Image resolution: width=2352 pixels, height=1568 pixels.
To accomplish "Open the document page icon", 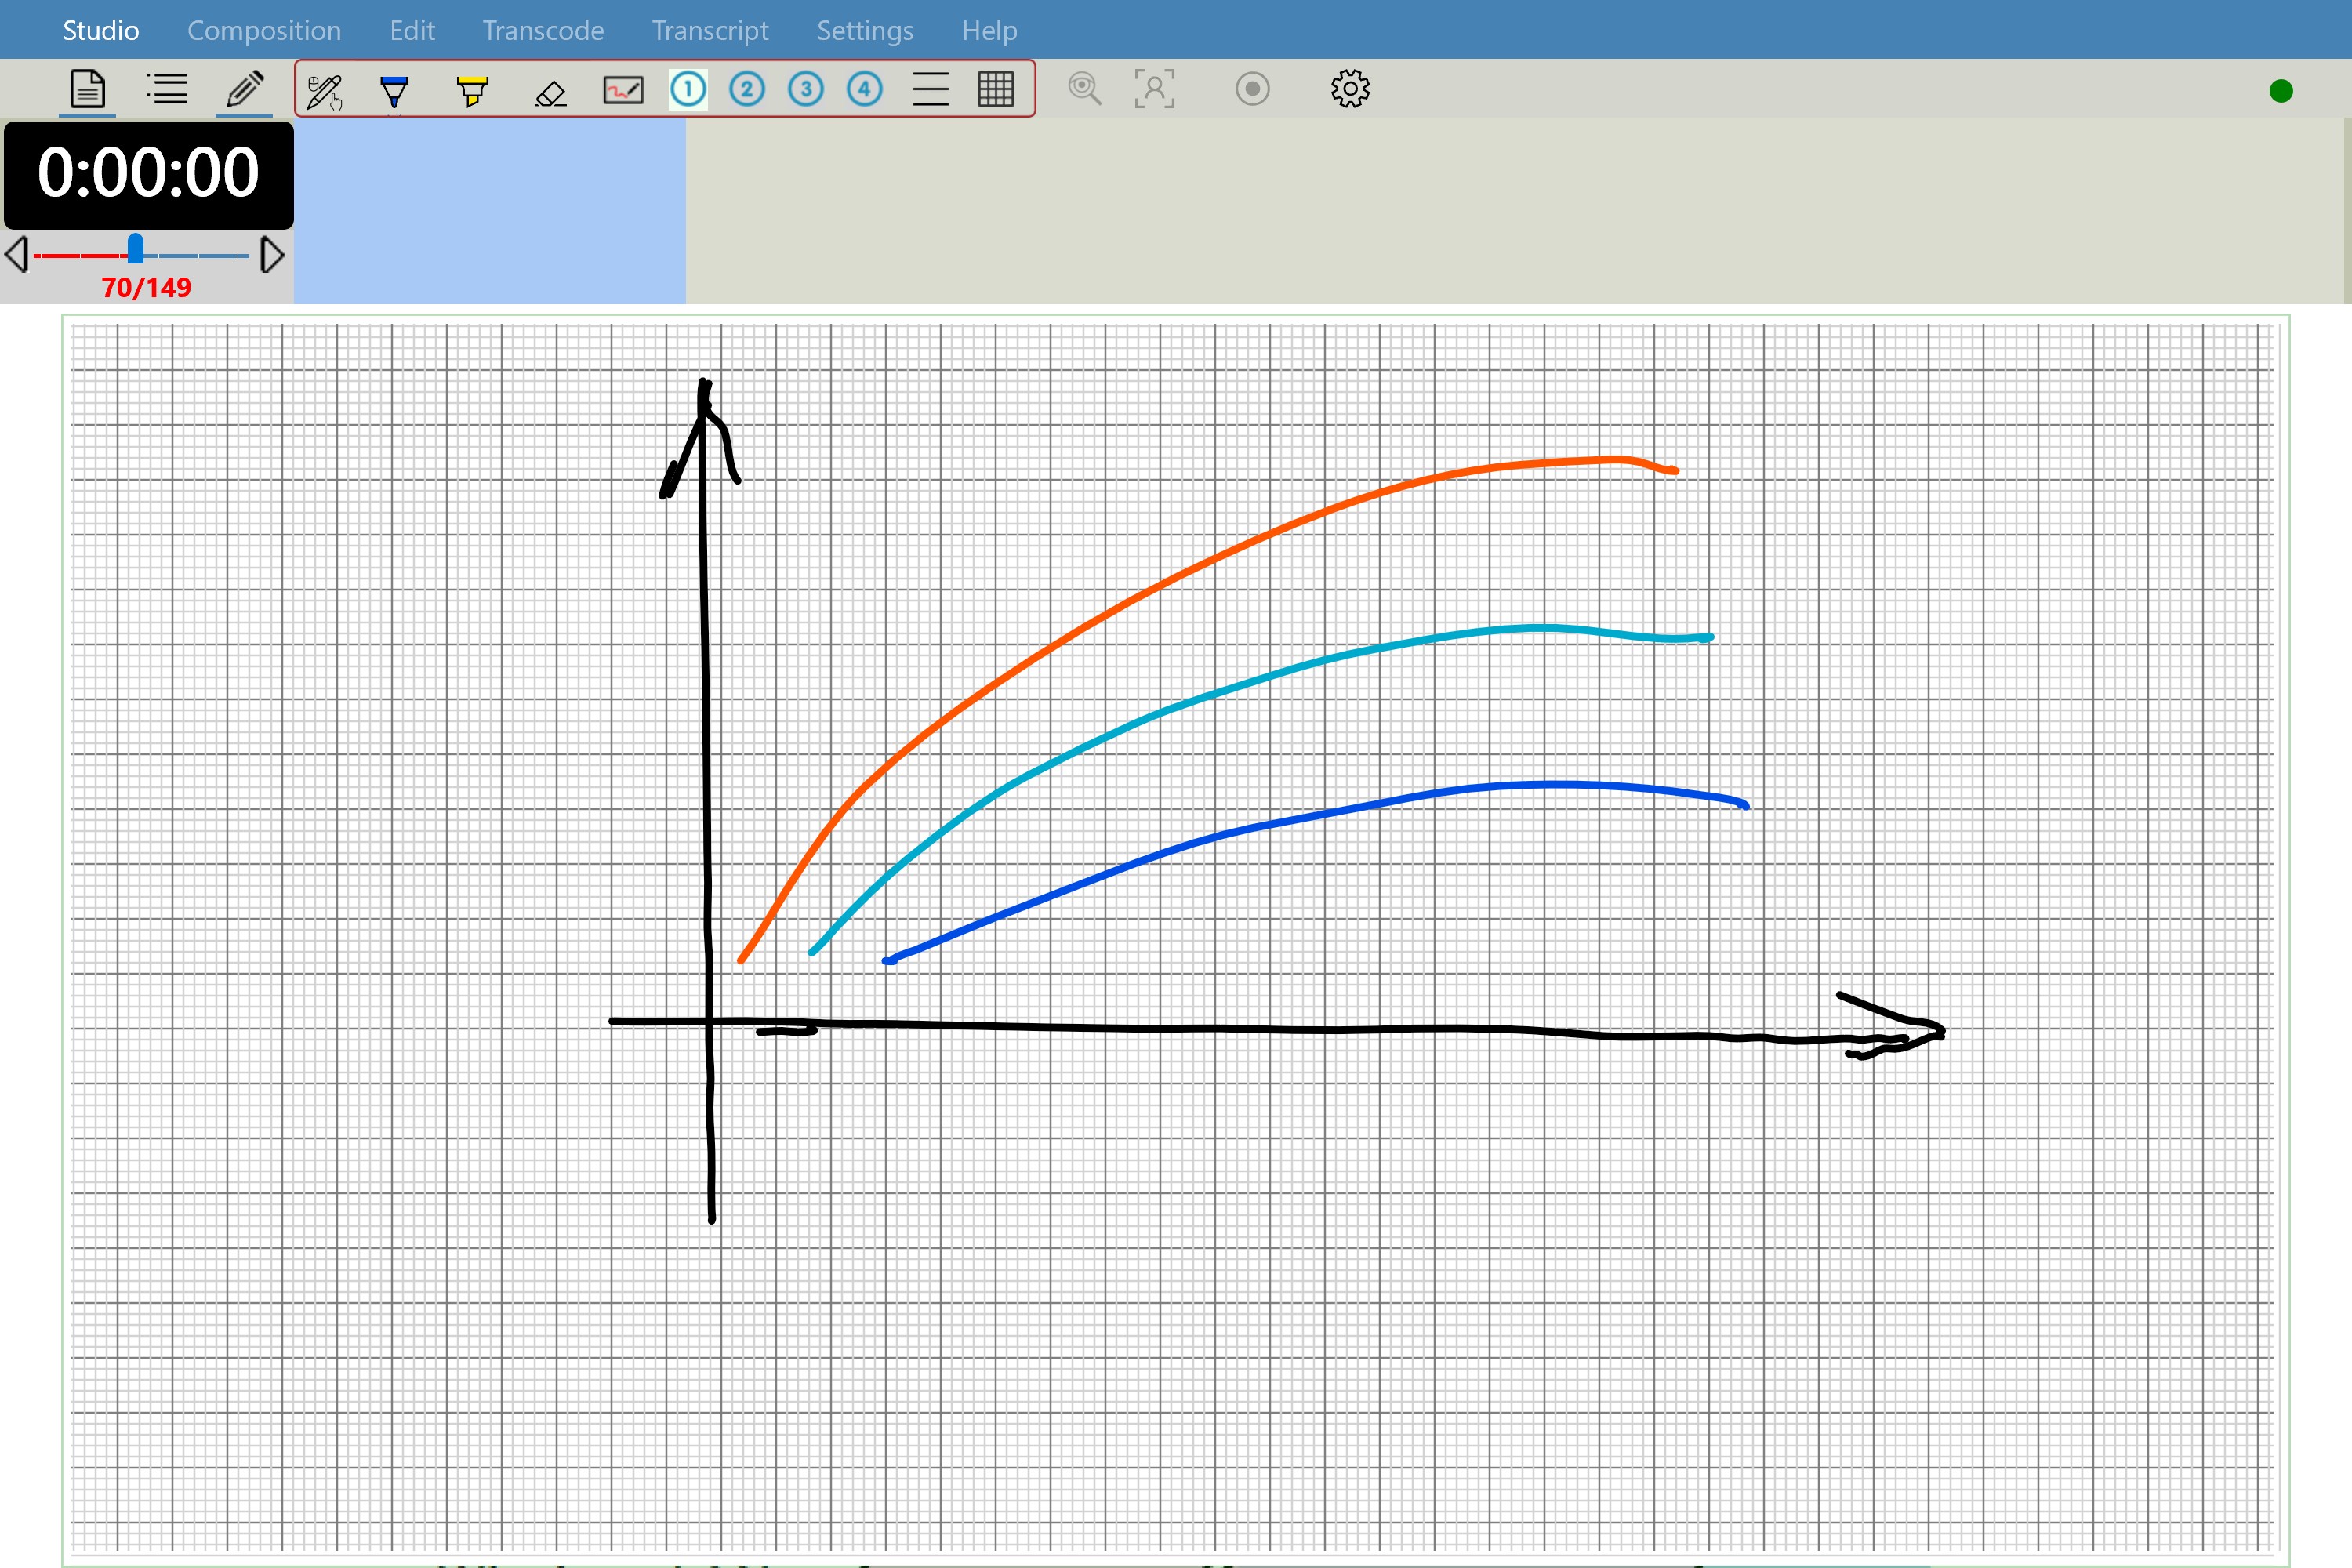I will coord(88,89).
